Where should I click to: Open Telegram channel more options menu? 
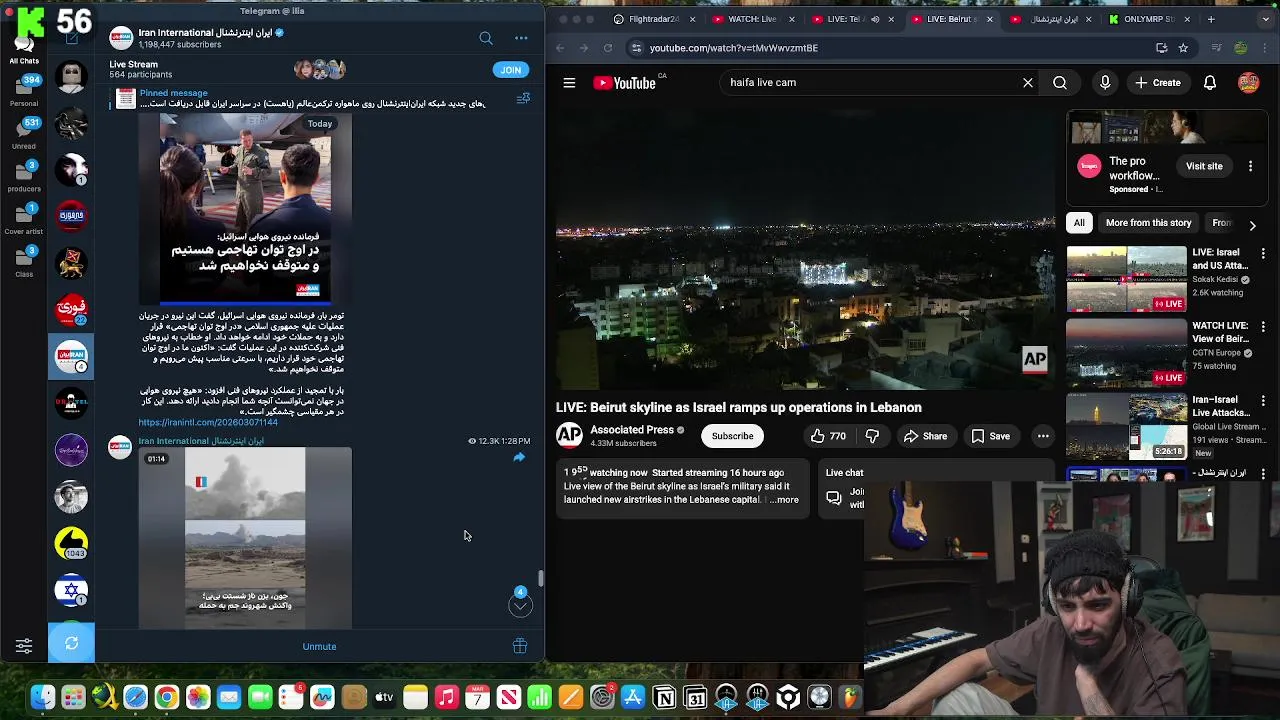point(521,38)
